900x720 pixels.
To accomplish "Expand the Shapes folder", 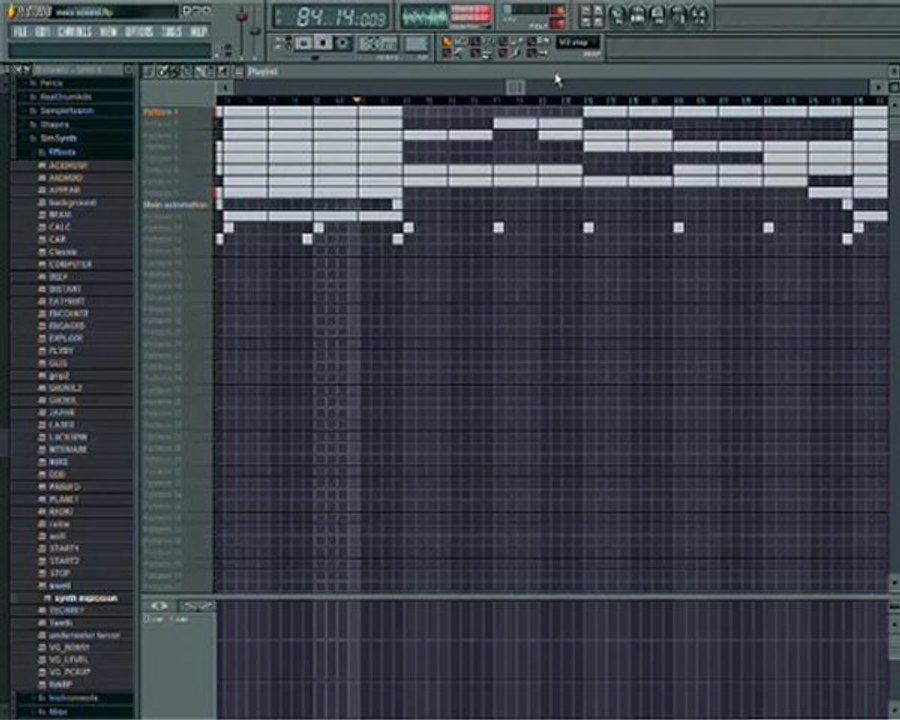I will (x=53, y=124).
